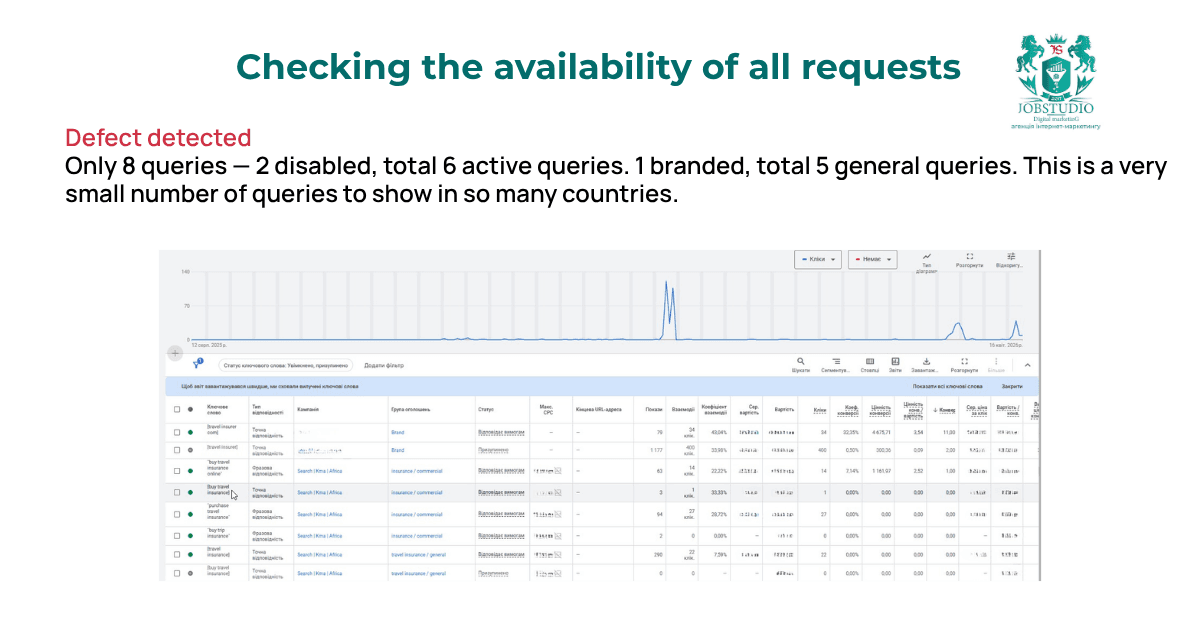Viewport: 1200px width, 628px height.
Task: Open the keyword status filter chip
Action: tap(285, 366)
